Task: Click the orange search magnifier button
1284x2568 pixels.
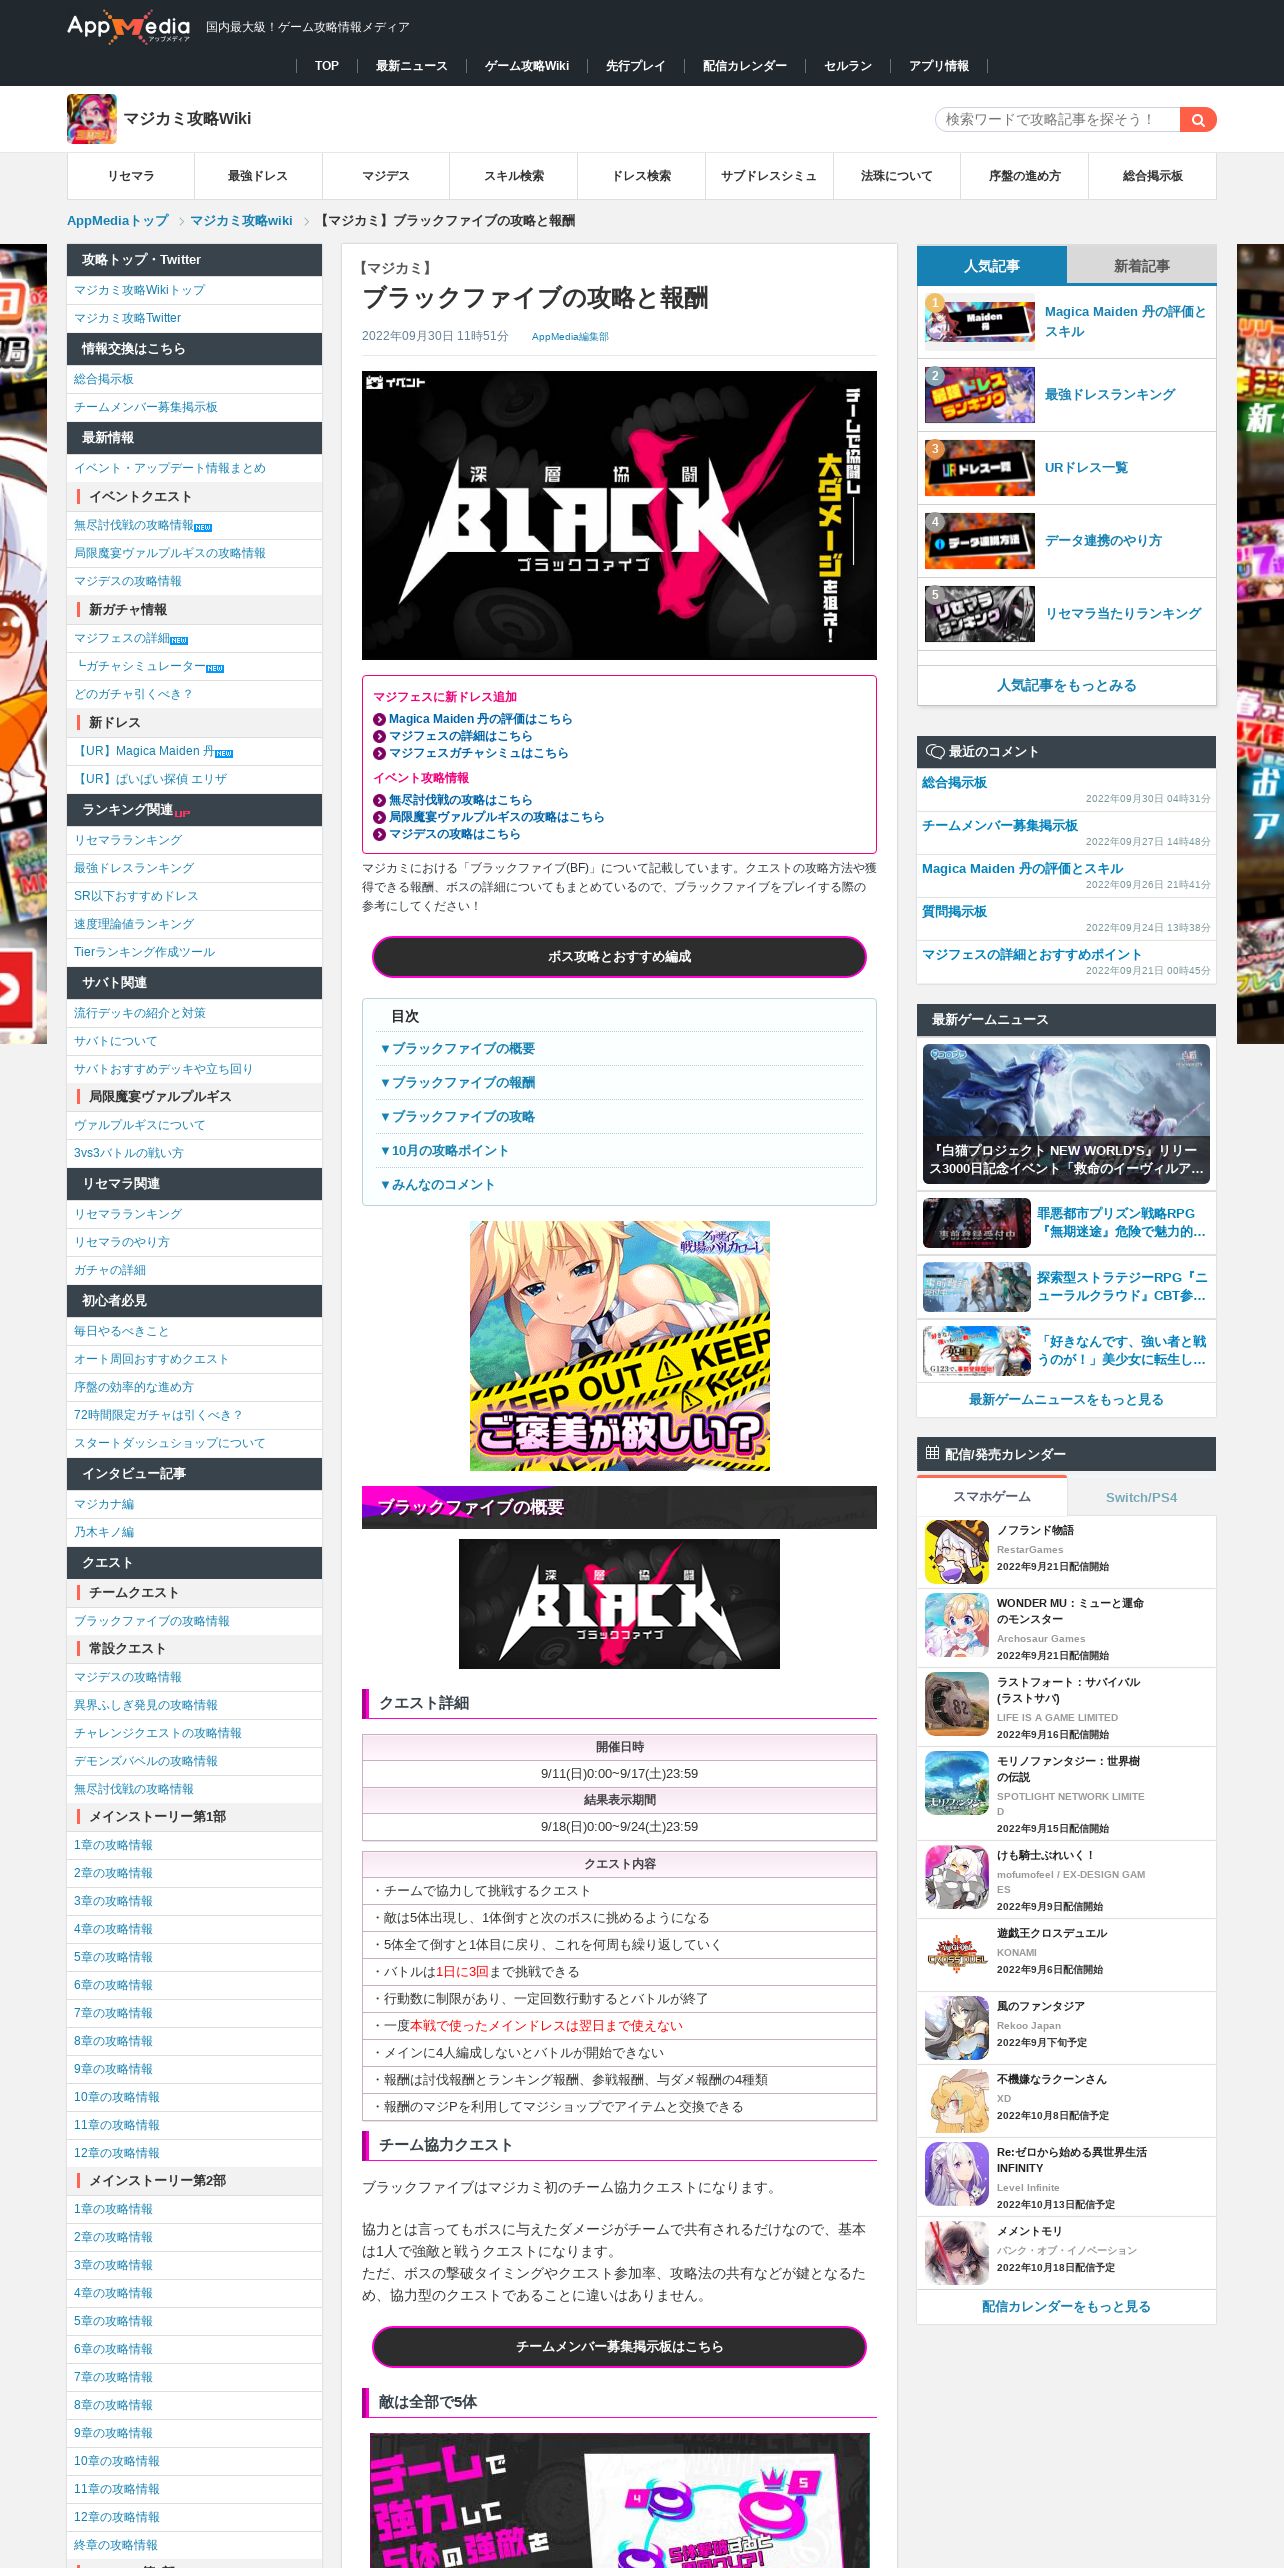Action: pos(1197,120)
